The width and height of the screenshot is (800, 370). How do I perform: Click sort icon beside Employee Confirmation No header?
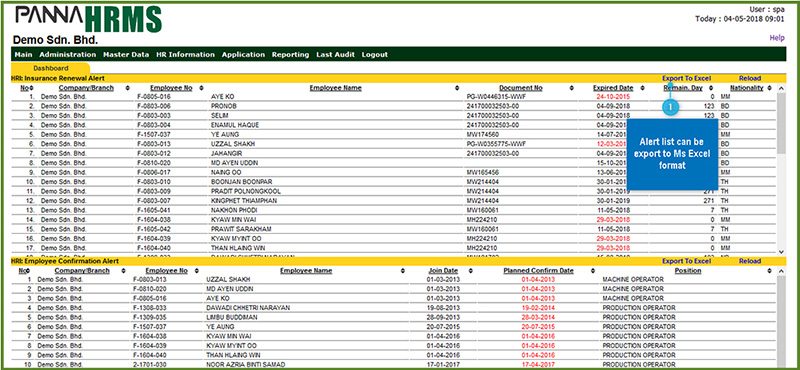coord(27,270)
